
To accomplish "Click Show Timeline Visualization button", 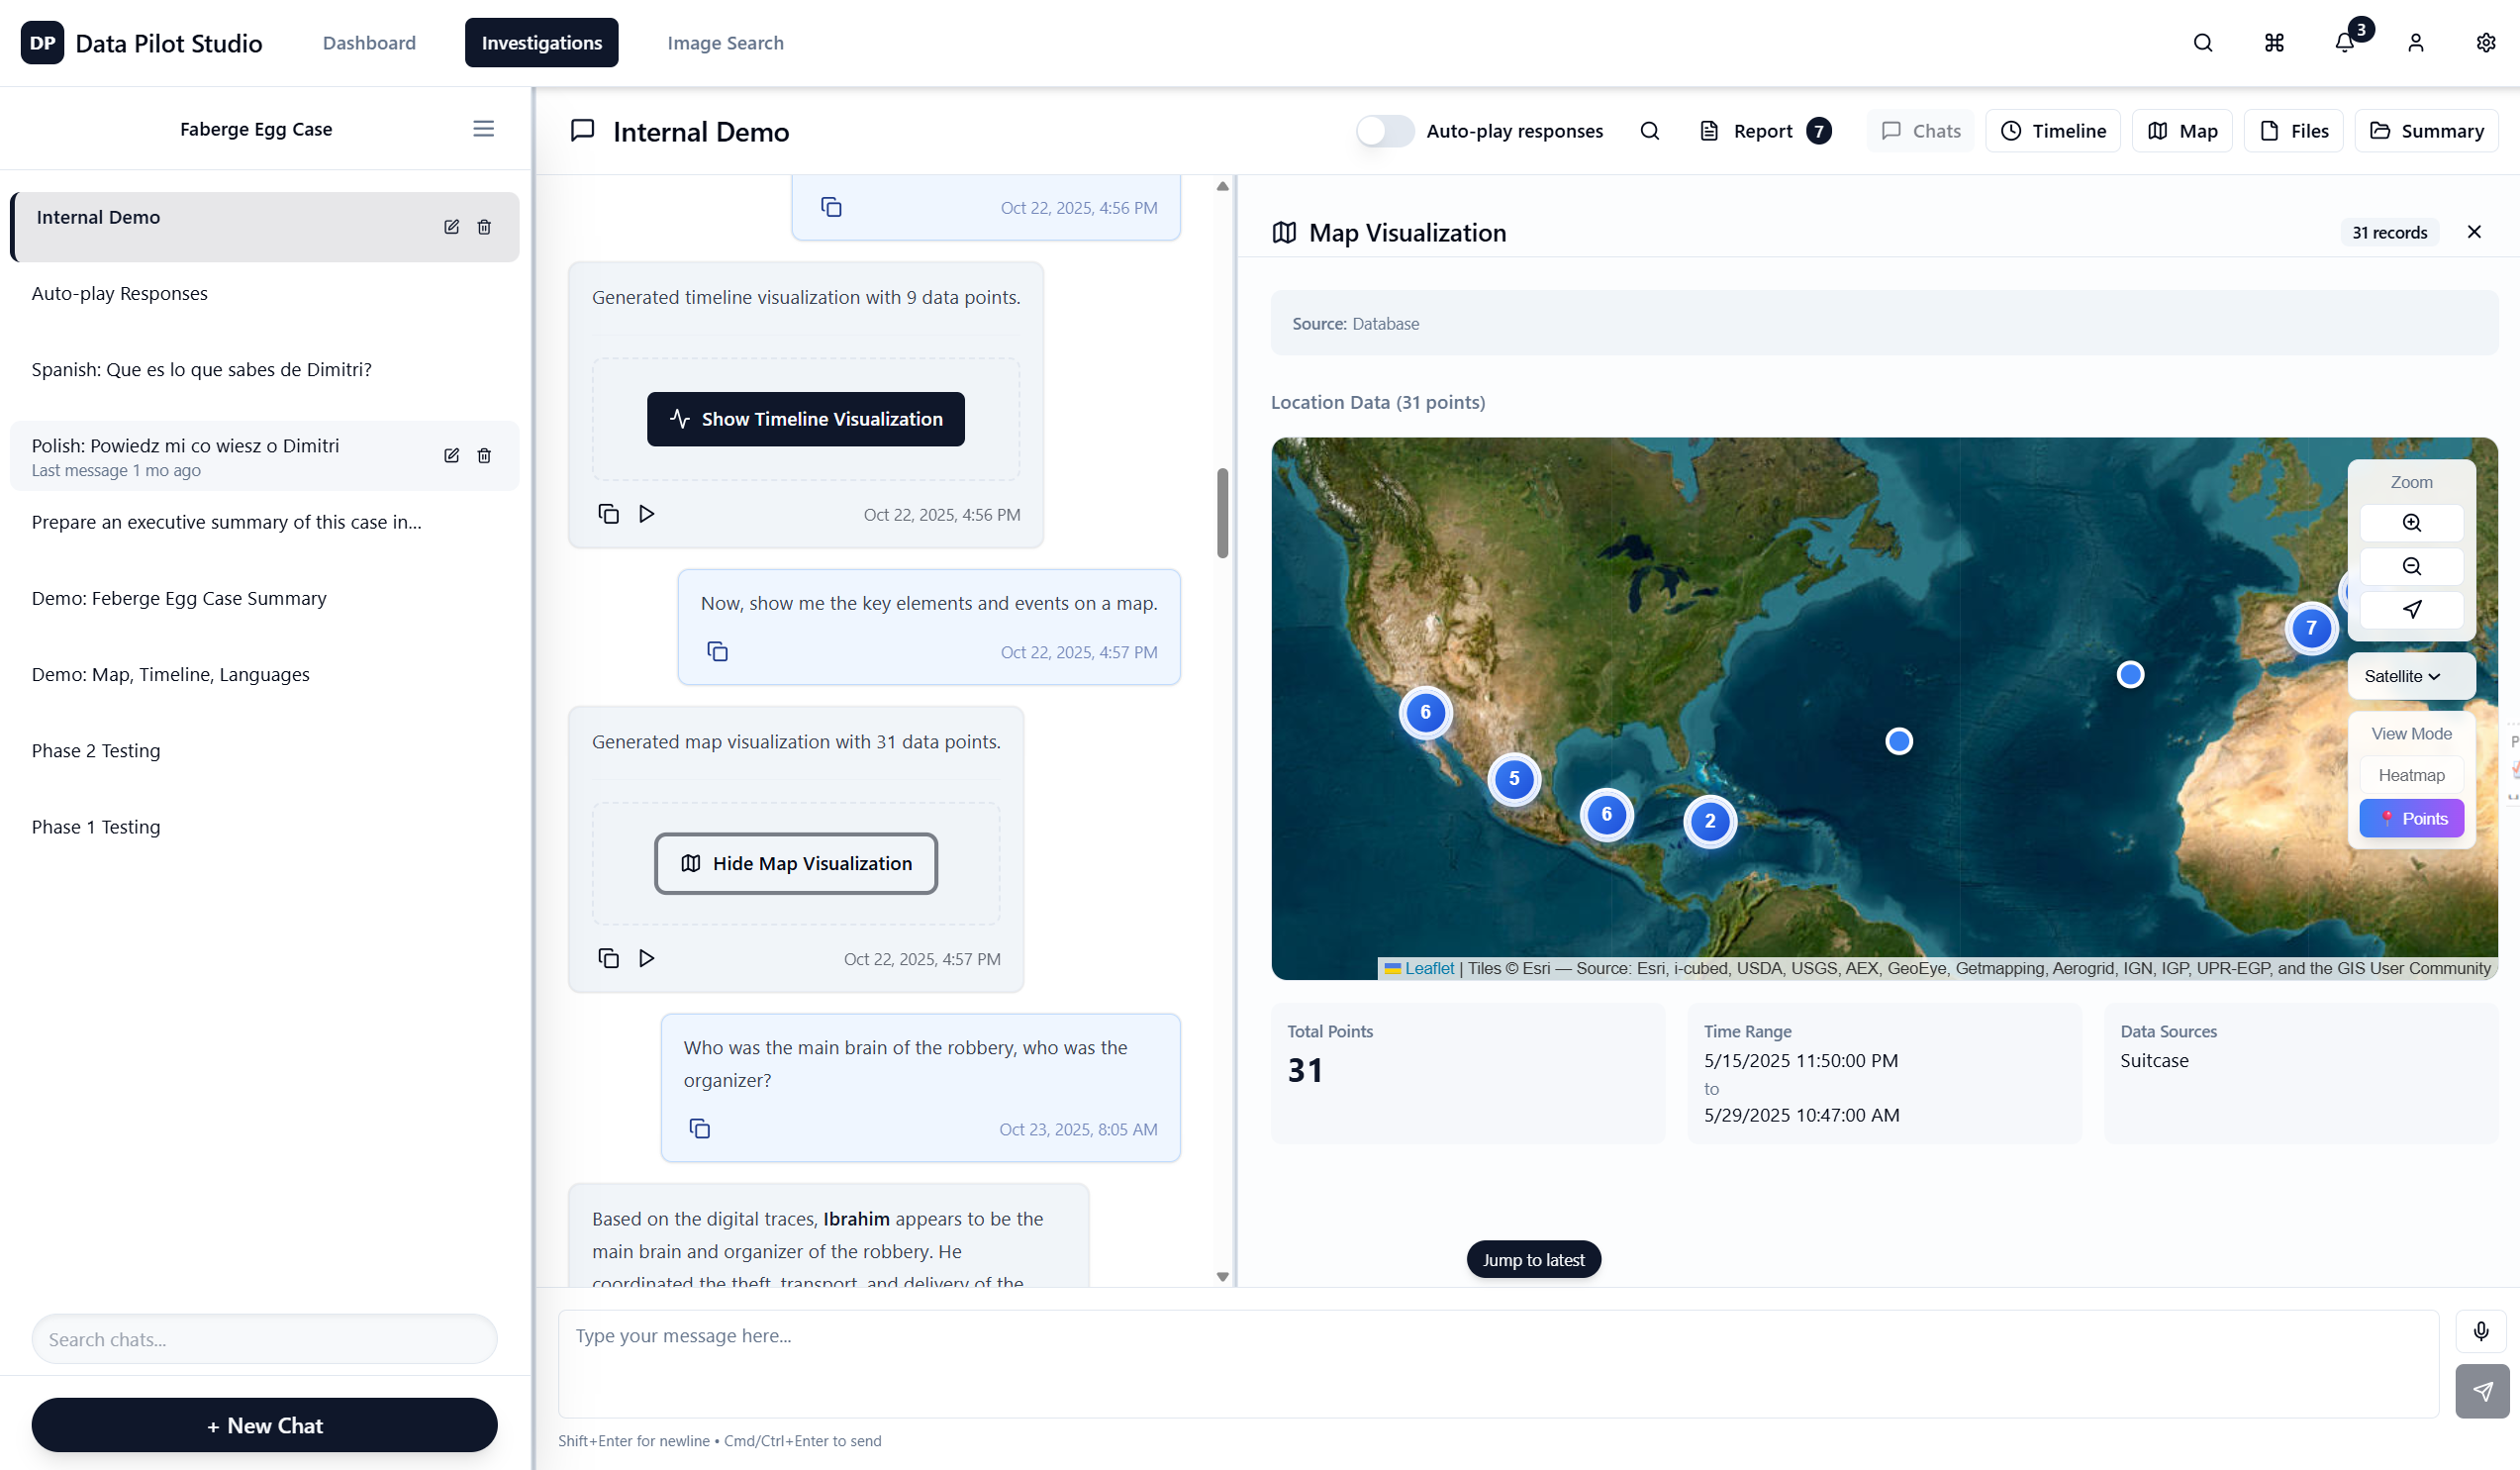I will (805, 419).
